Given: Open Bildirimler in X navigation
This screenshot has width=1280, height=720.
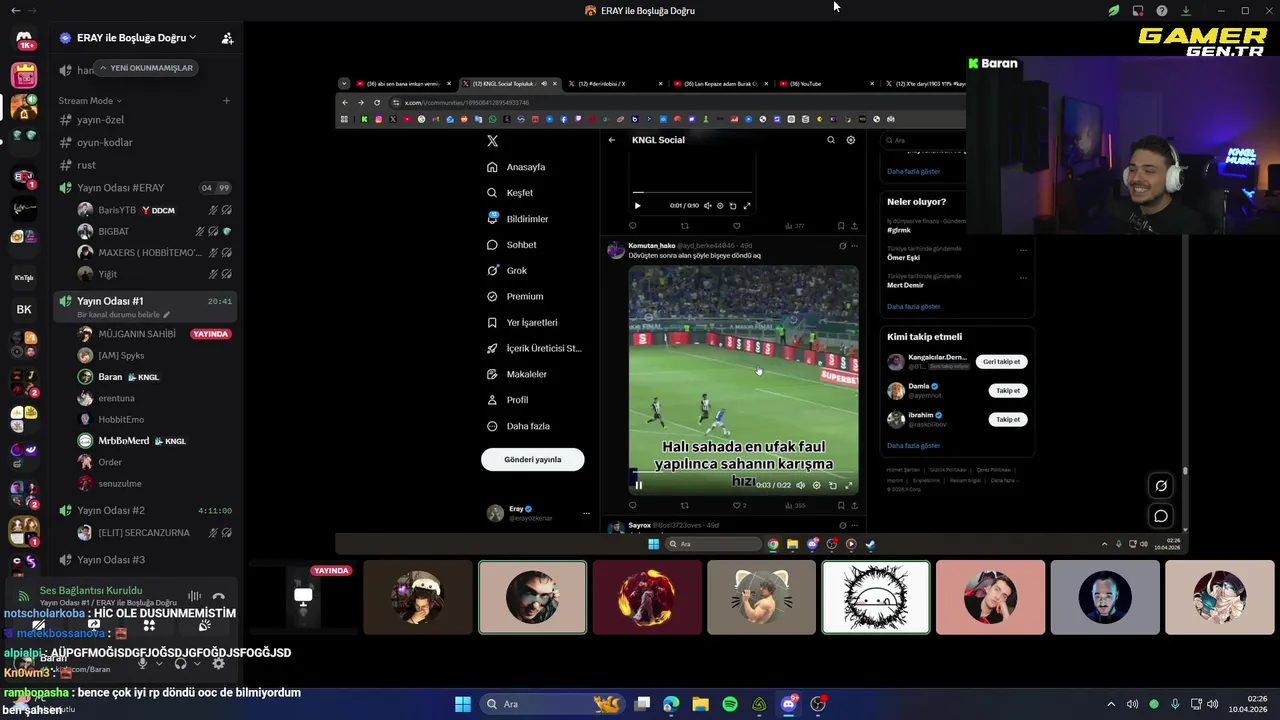Looking at the screenshot, I should pos(518,219).
